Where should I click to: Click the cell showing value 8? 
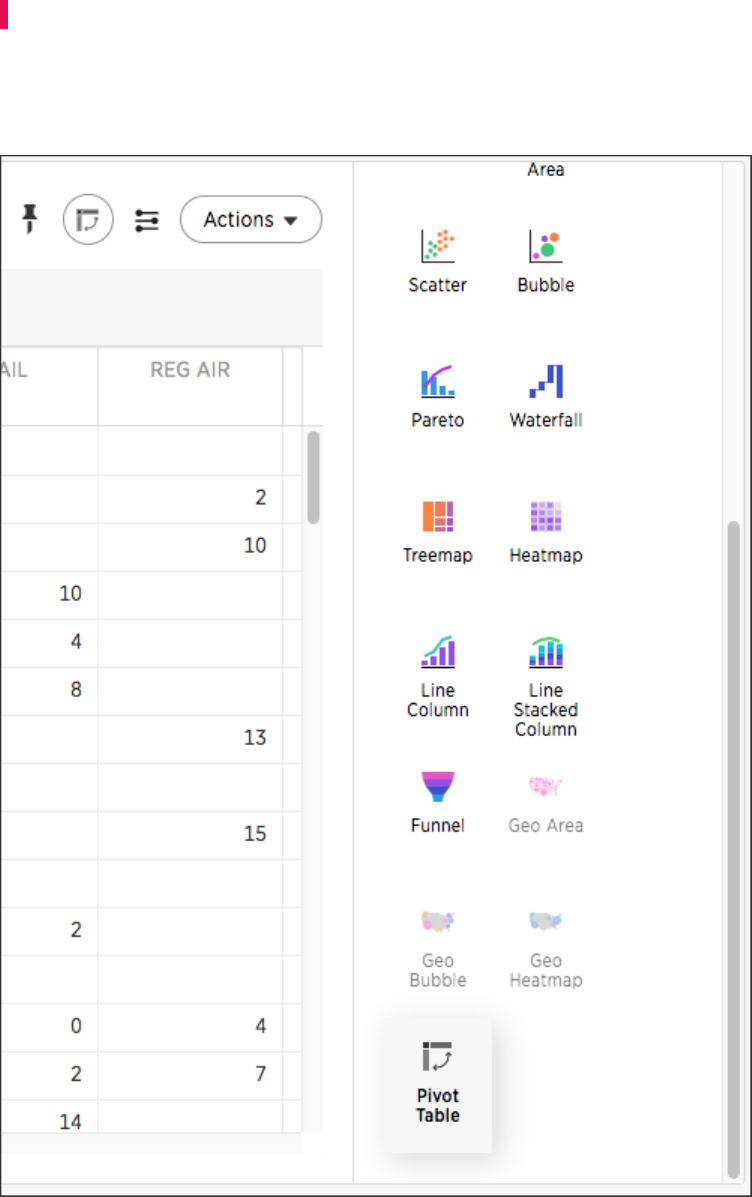click(x=49, y=690)
